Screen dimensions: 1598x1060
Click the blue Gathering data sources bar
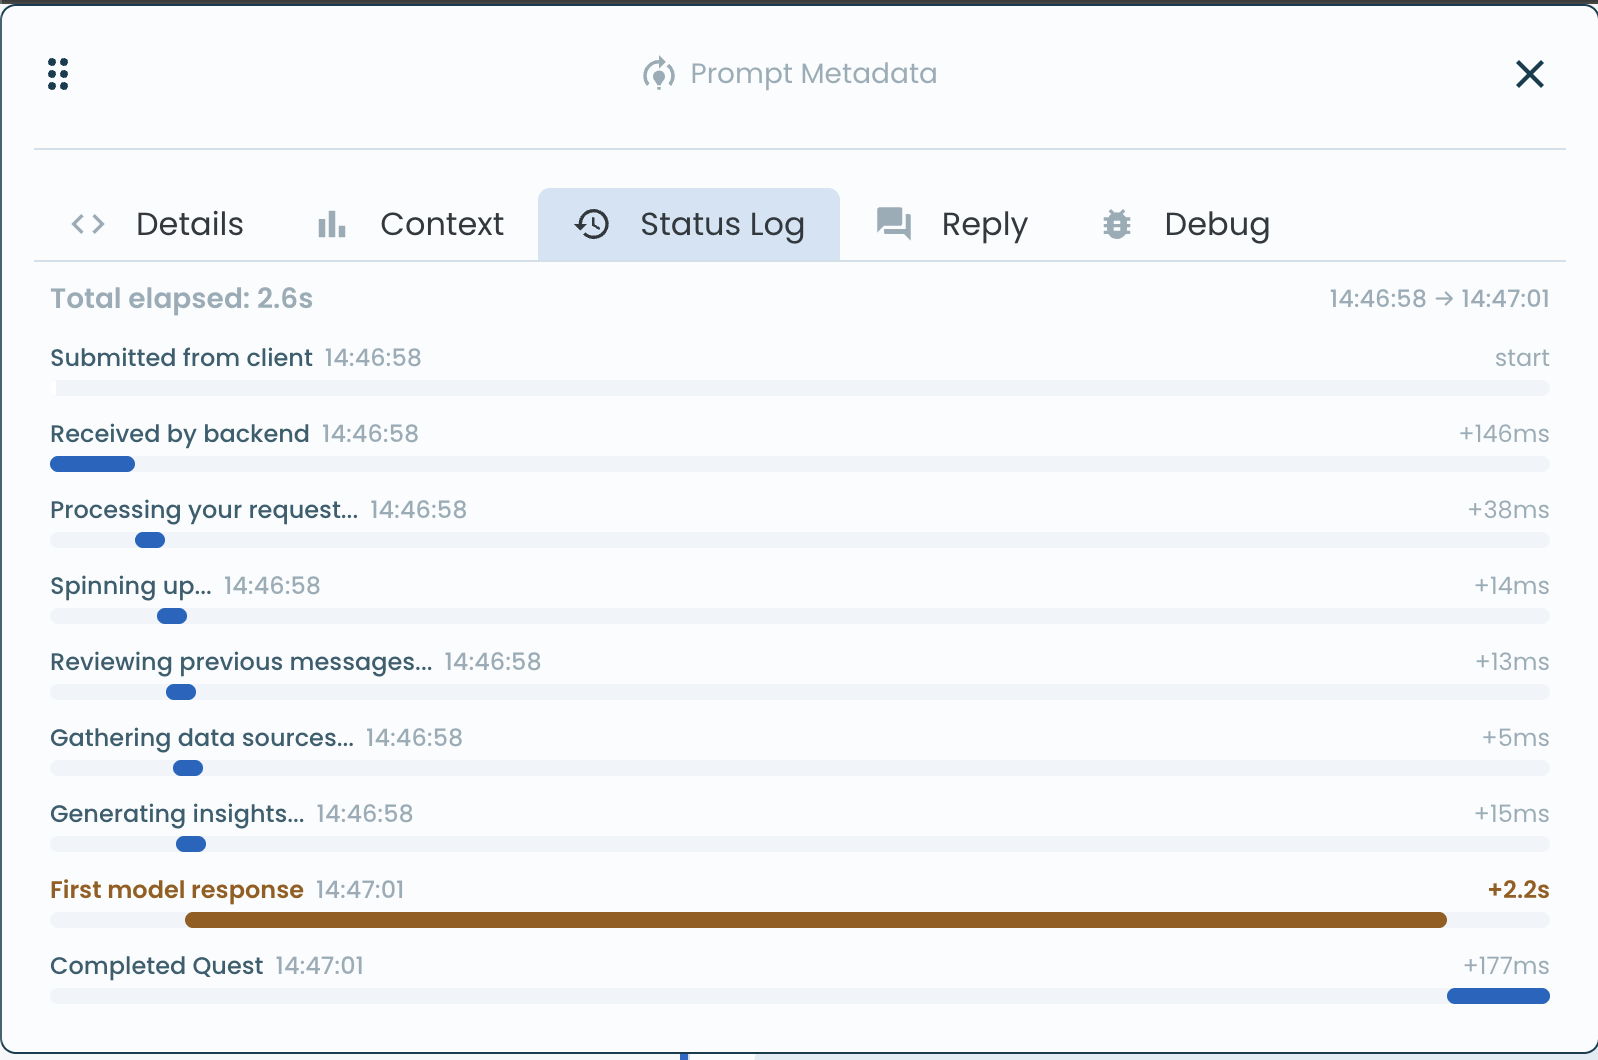point(188,768)
